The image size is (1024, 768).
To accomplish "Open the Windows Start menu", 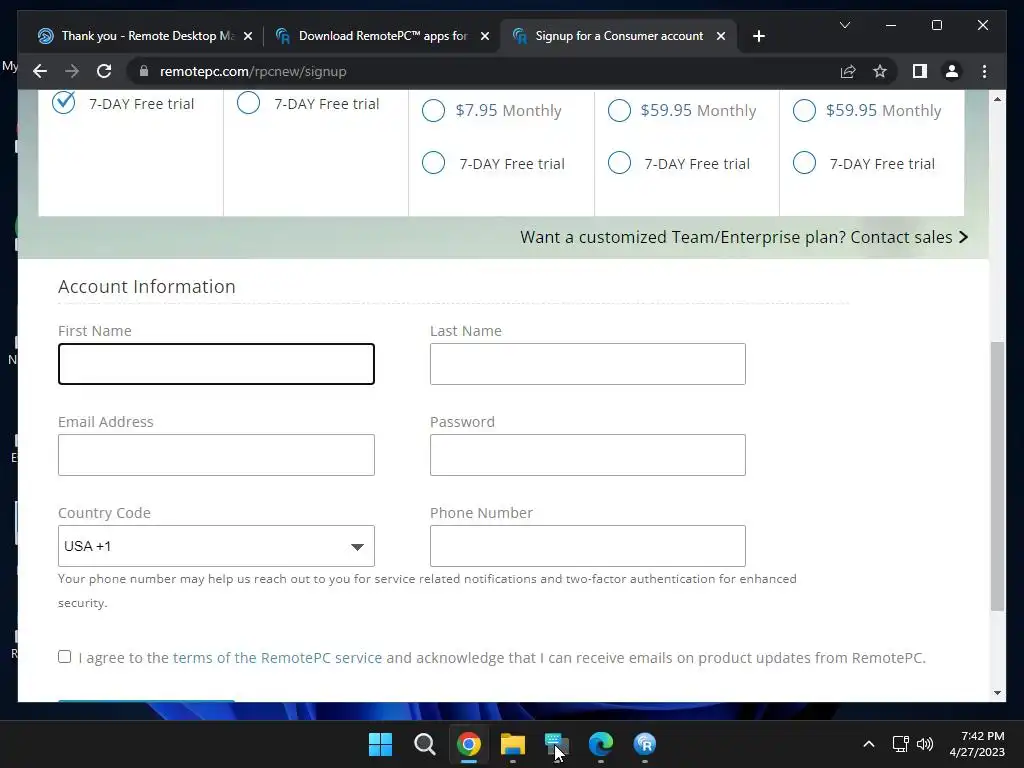I will point(380,744).
